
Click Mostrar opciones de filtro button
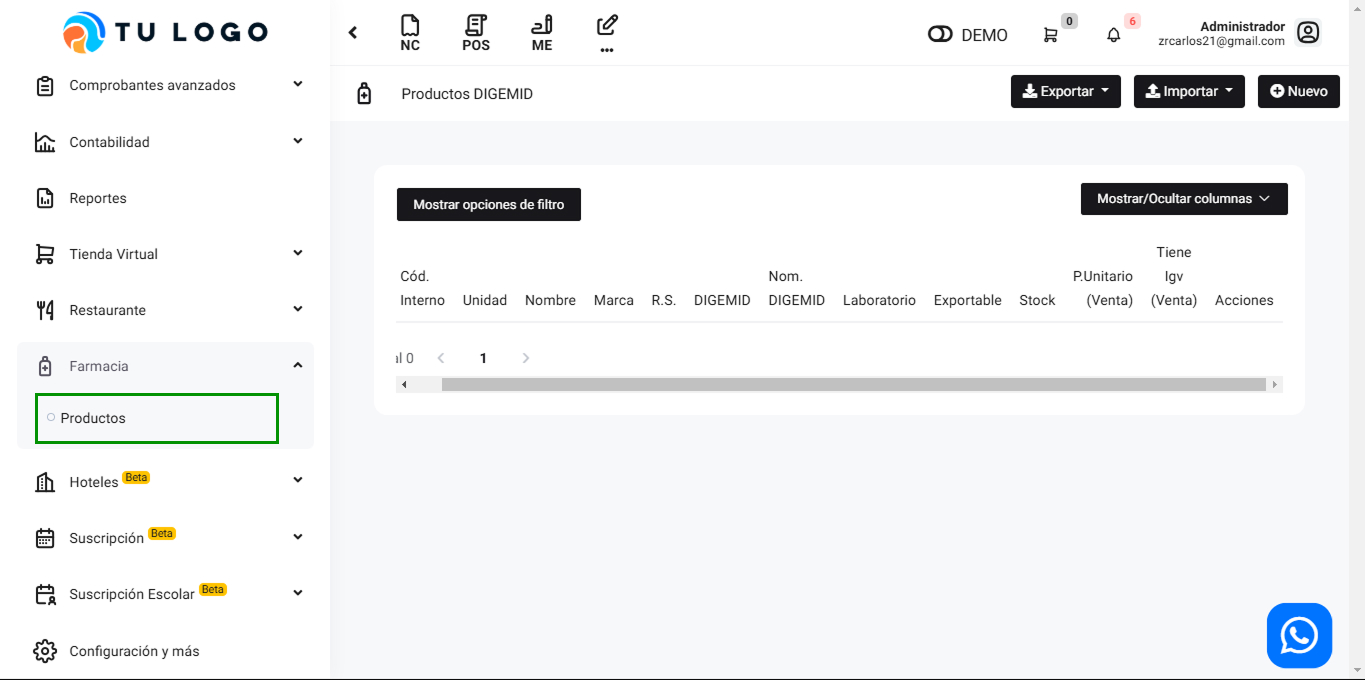click(488, 204)
